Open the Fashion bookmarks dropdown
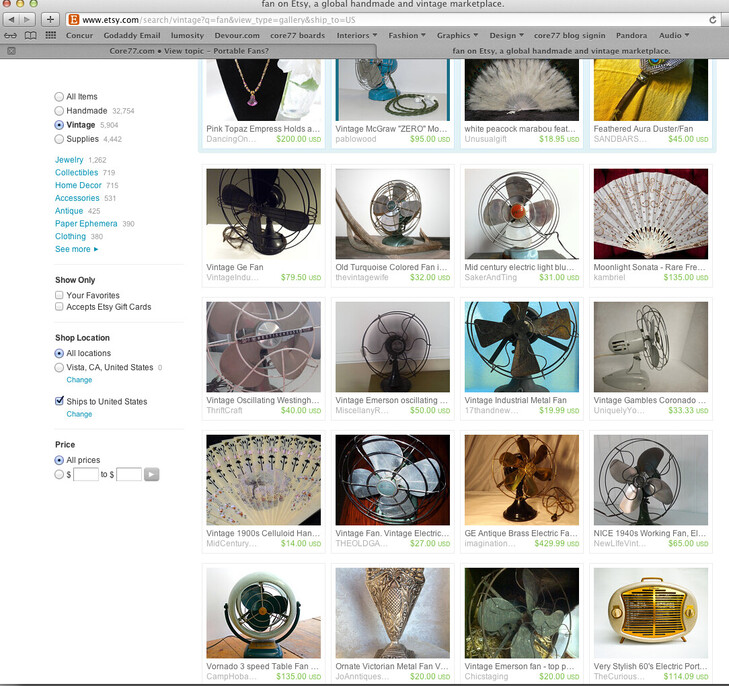This screenshot has height=686, width=729. click(x=407, y=35)
